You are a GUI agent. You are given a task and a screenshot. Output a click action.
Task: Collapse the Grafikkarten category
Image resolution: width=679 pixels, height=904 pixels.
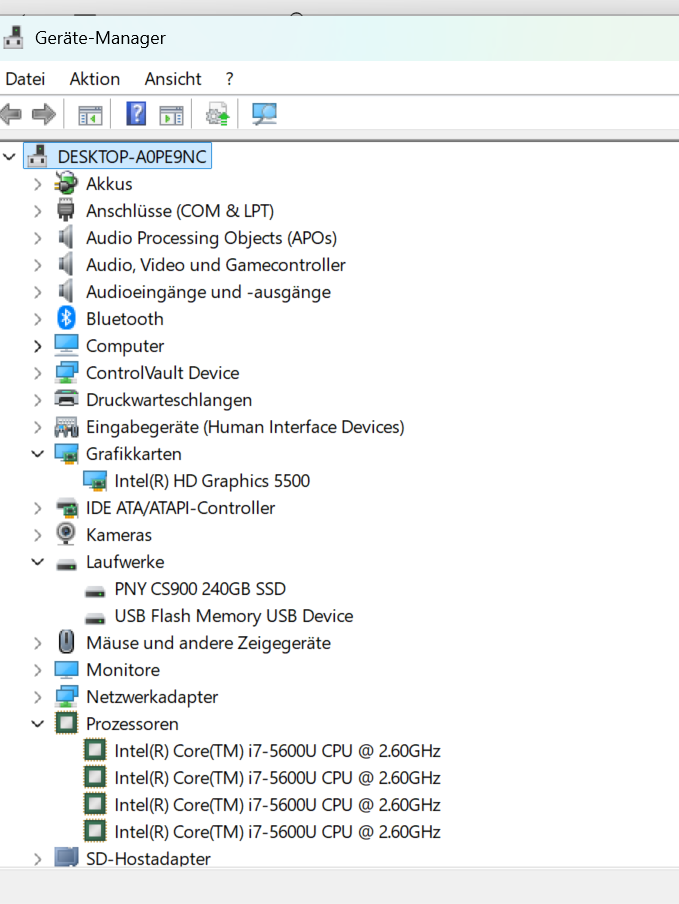coord(37,454)
